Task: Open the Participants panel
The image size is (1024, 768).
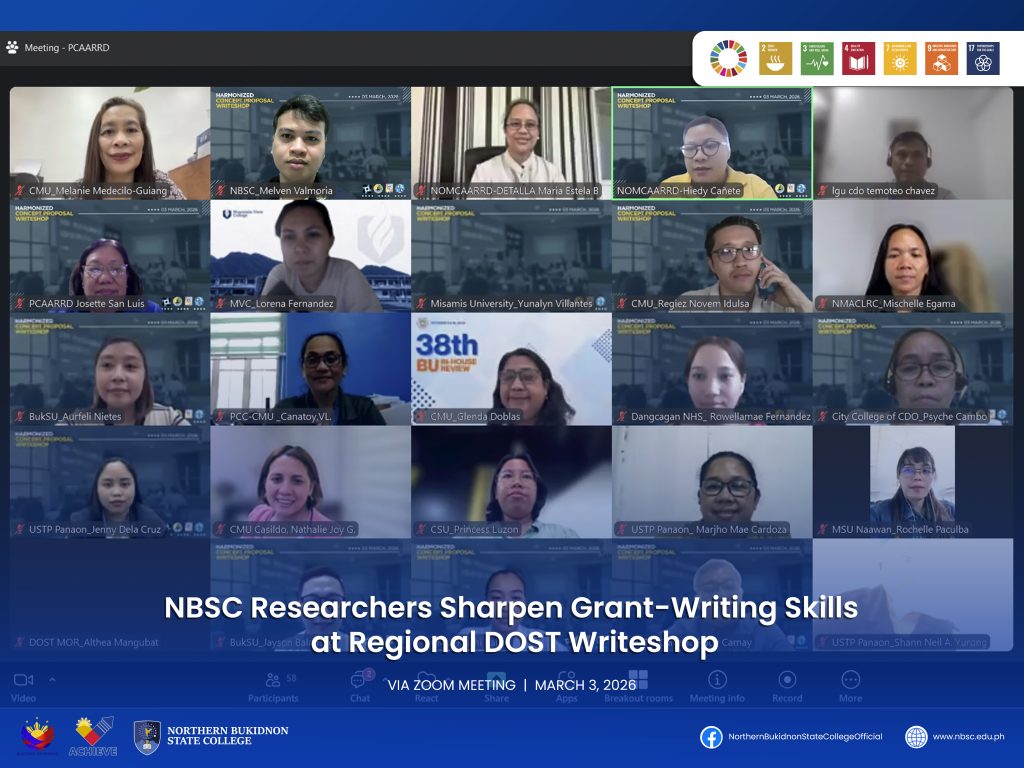Action: [273, 686]
